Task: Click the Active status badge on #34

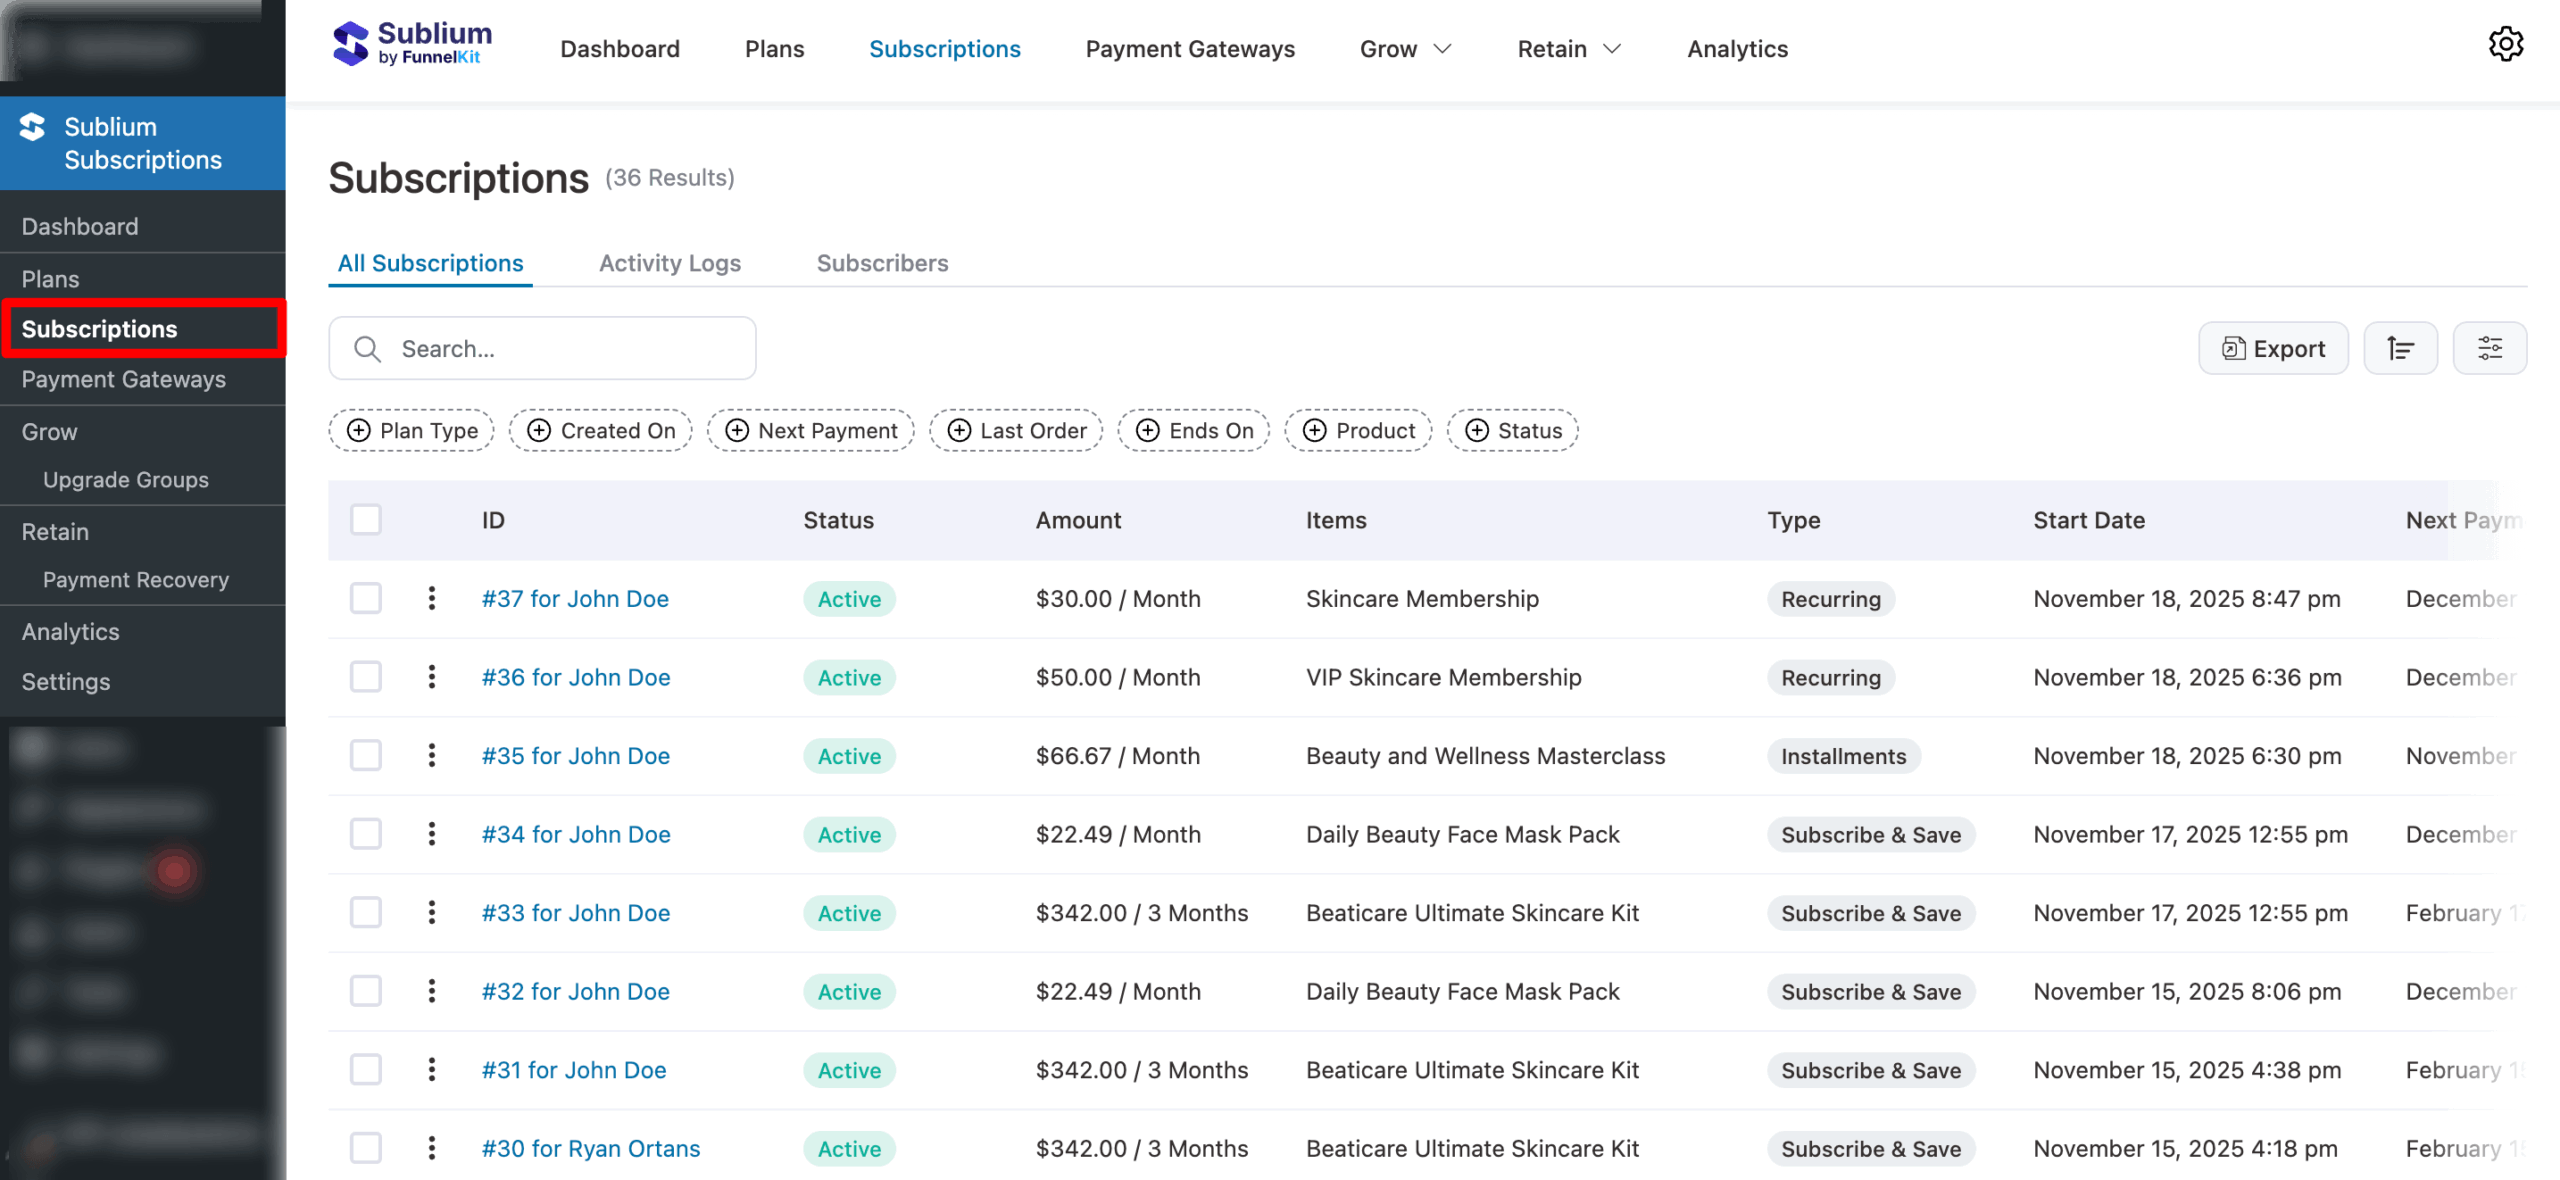Action: pyautogui.click(x=848, y=834)
